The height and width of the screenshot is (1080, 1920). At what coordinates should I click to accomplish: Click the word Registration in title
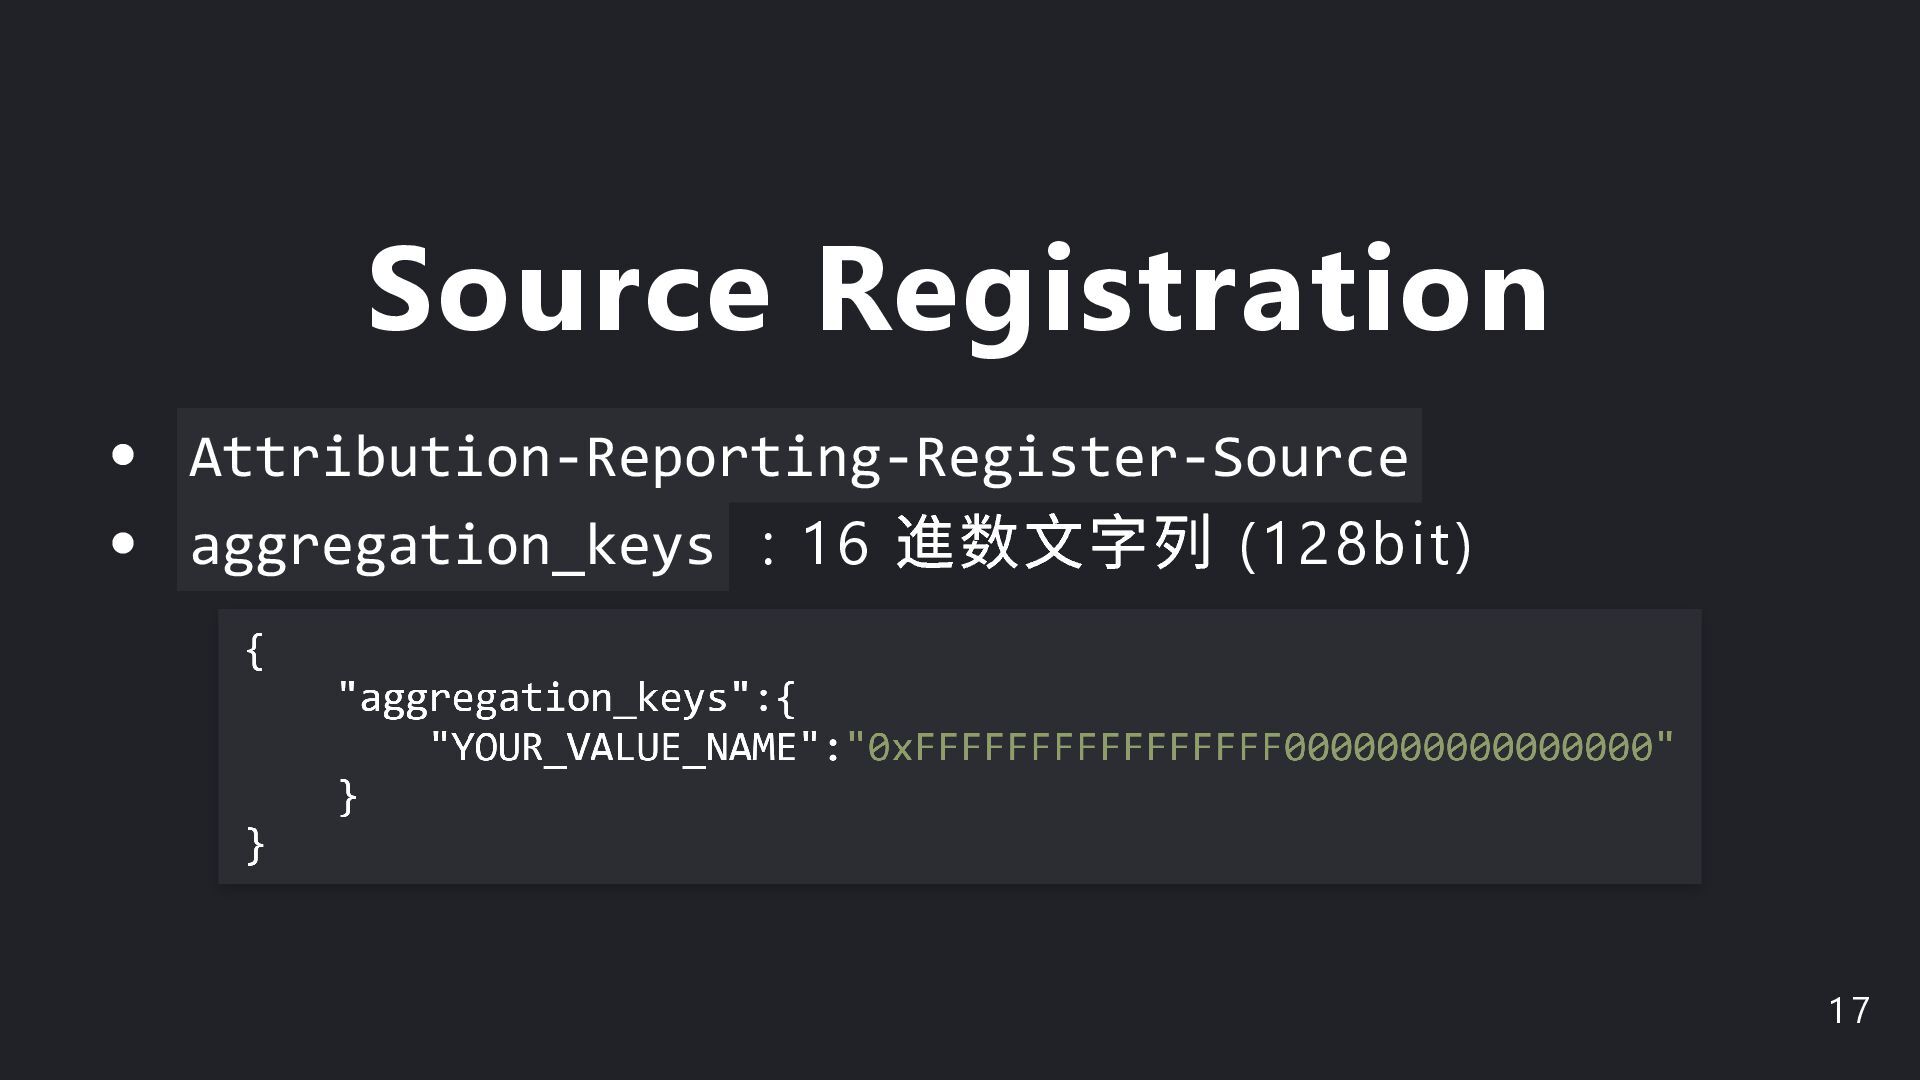click(1182, 290)
